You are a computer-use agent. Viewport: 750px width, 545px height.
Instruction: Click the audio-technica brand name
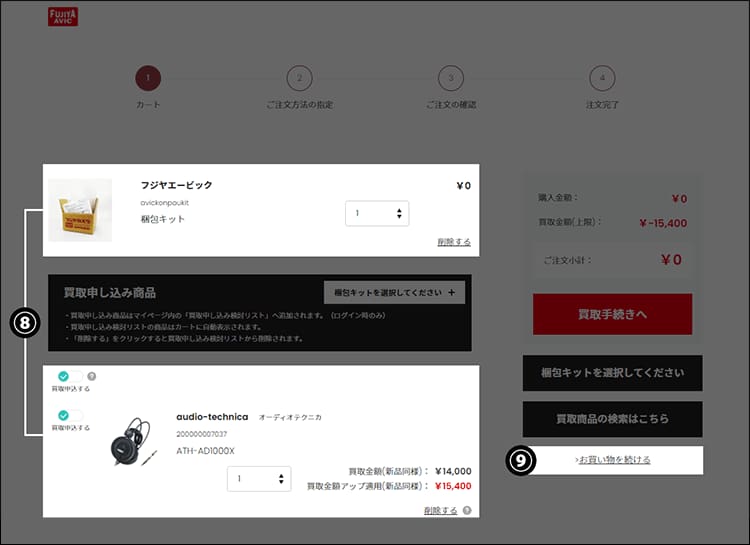click(x=212, y=417)
